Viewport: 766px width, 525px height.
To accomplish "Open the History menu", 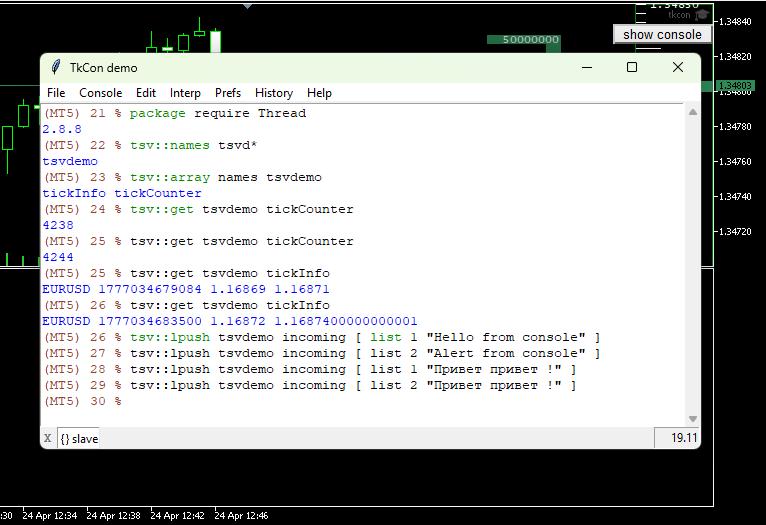I will coord(274,93).
